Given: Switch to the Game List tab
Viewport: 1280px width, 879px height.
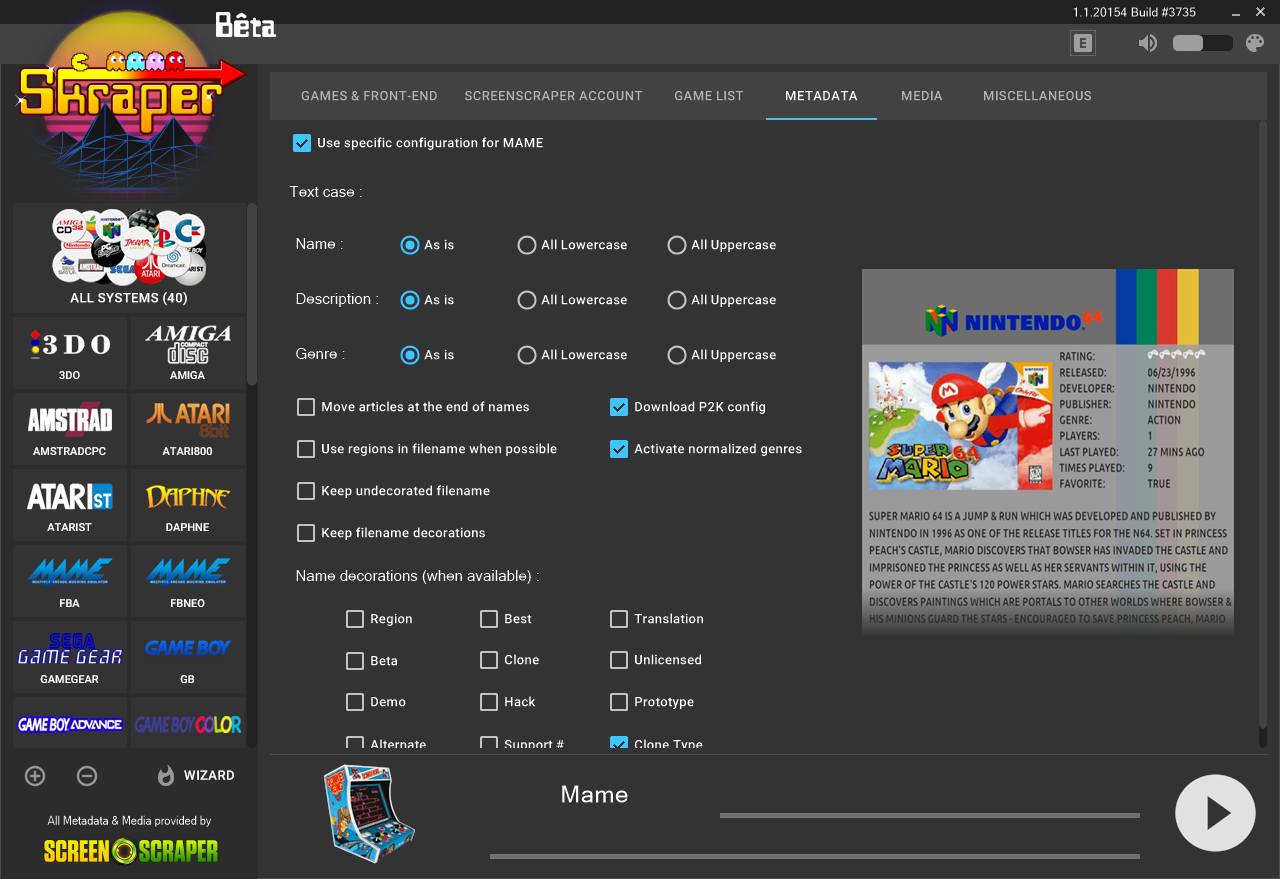Looking at the screenshot, I should pos(709,96).
